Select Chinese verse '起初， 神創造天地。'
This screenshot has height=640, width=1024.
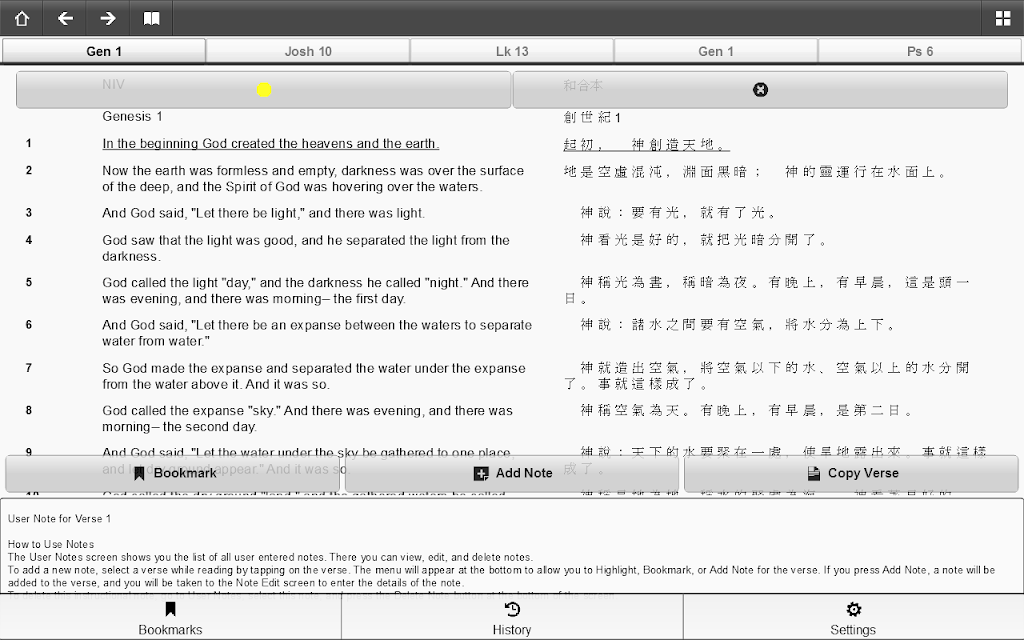coord(646,144)
